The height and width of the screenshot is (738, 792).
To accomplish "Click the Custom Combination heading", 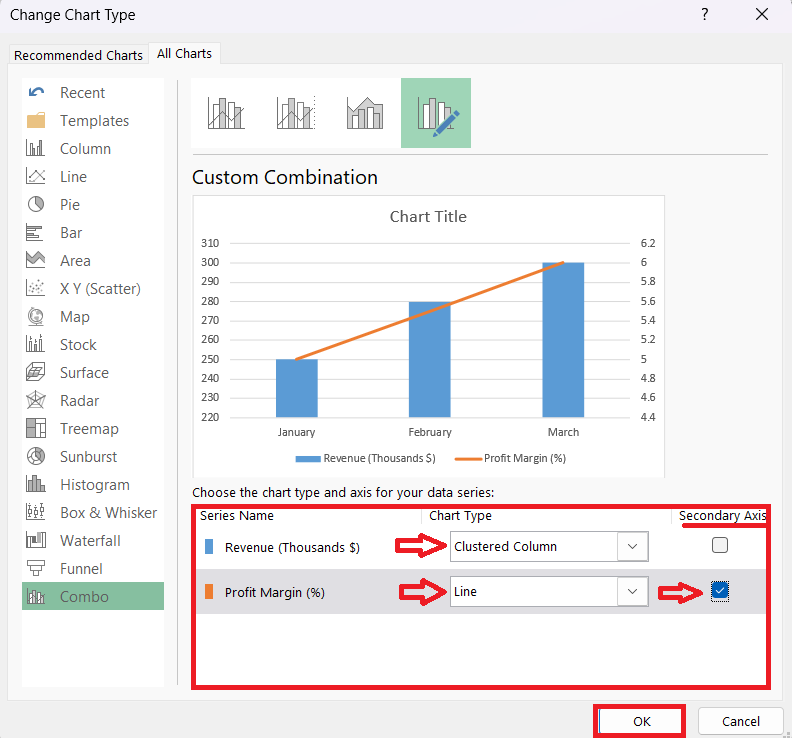I will pos(285,177).
